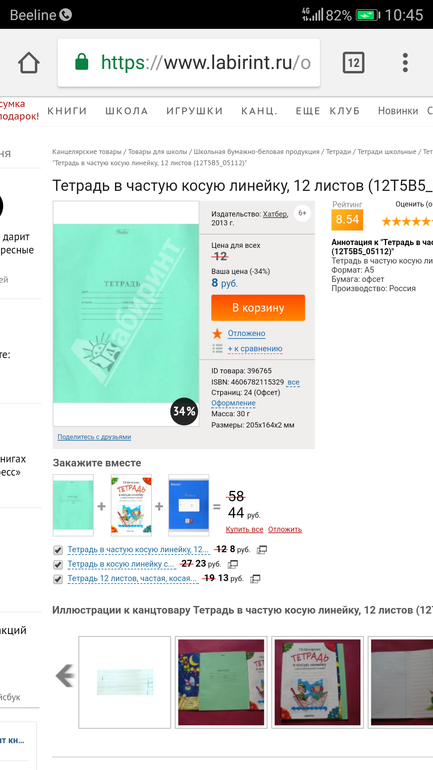Screen dimensions: 433x770
Task: Click the comparison list icon
Action: point(217,349)
